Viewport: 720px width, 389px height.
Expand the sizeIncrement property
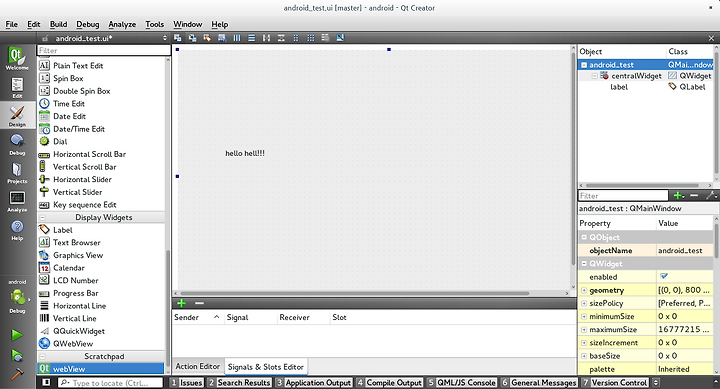pyautogui.click(x=584, y=343)
